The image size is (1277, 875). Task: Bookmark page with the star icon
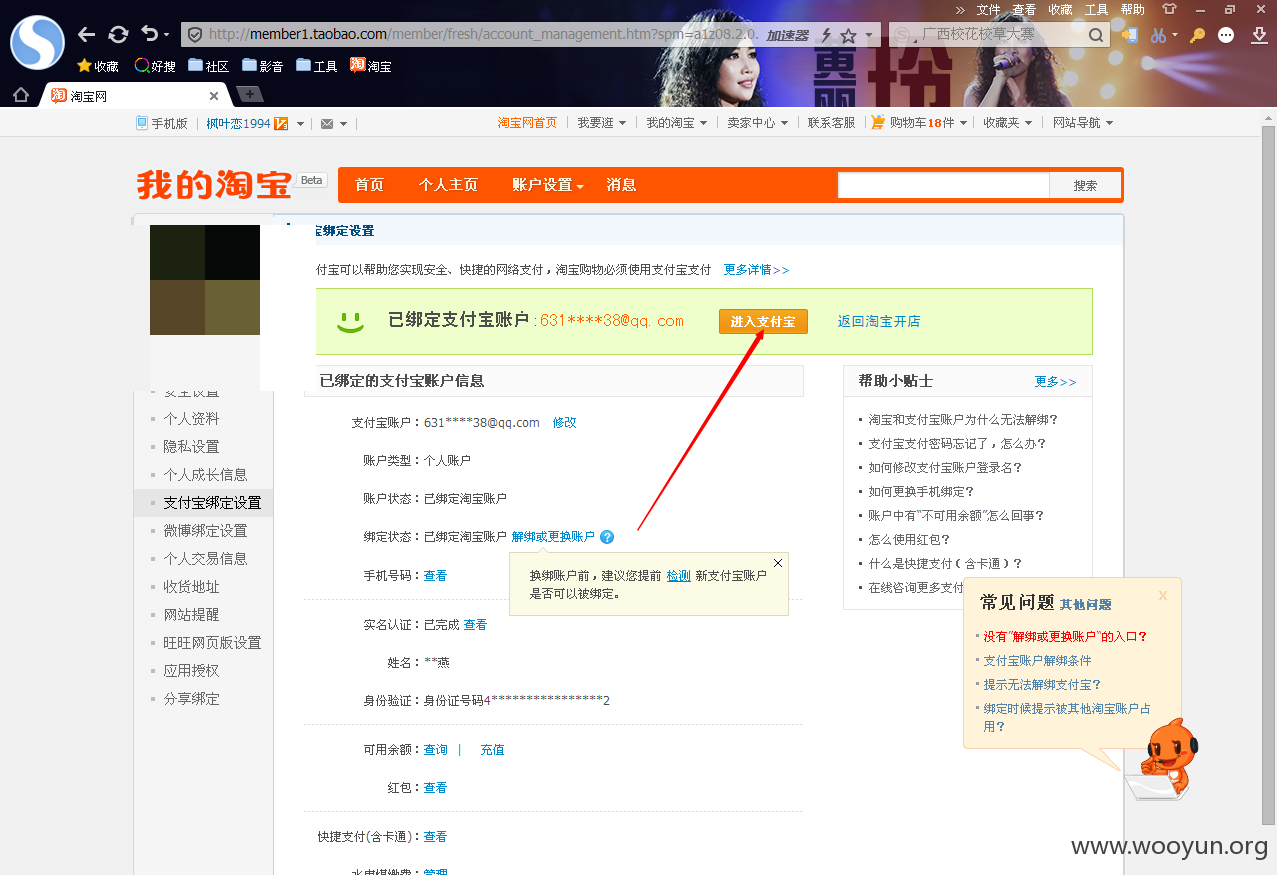[x=848, y=35]
